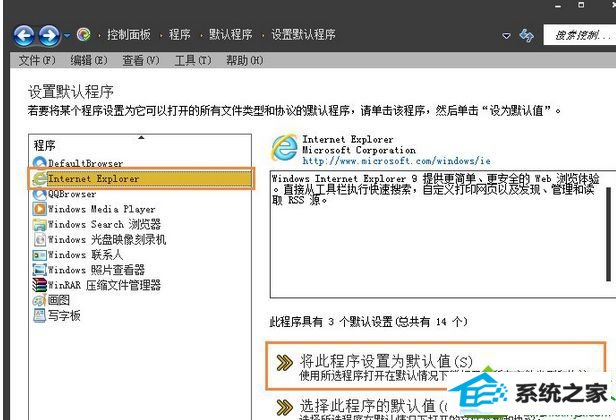Open the 文件(F) menu
The height and width of the screenshot is (420, 616).
(37, 61)
